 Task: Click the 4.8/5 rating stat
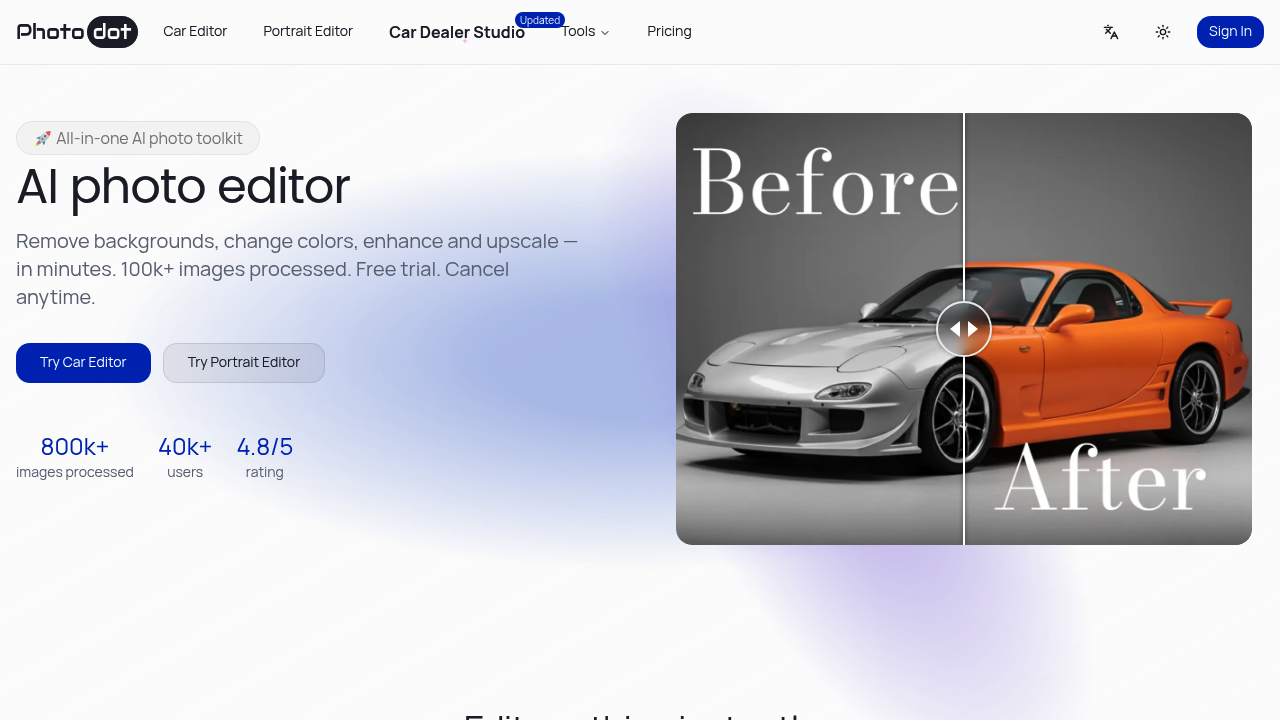tap(265, 457)
